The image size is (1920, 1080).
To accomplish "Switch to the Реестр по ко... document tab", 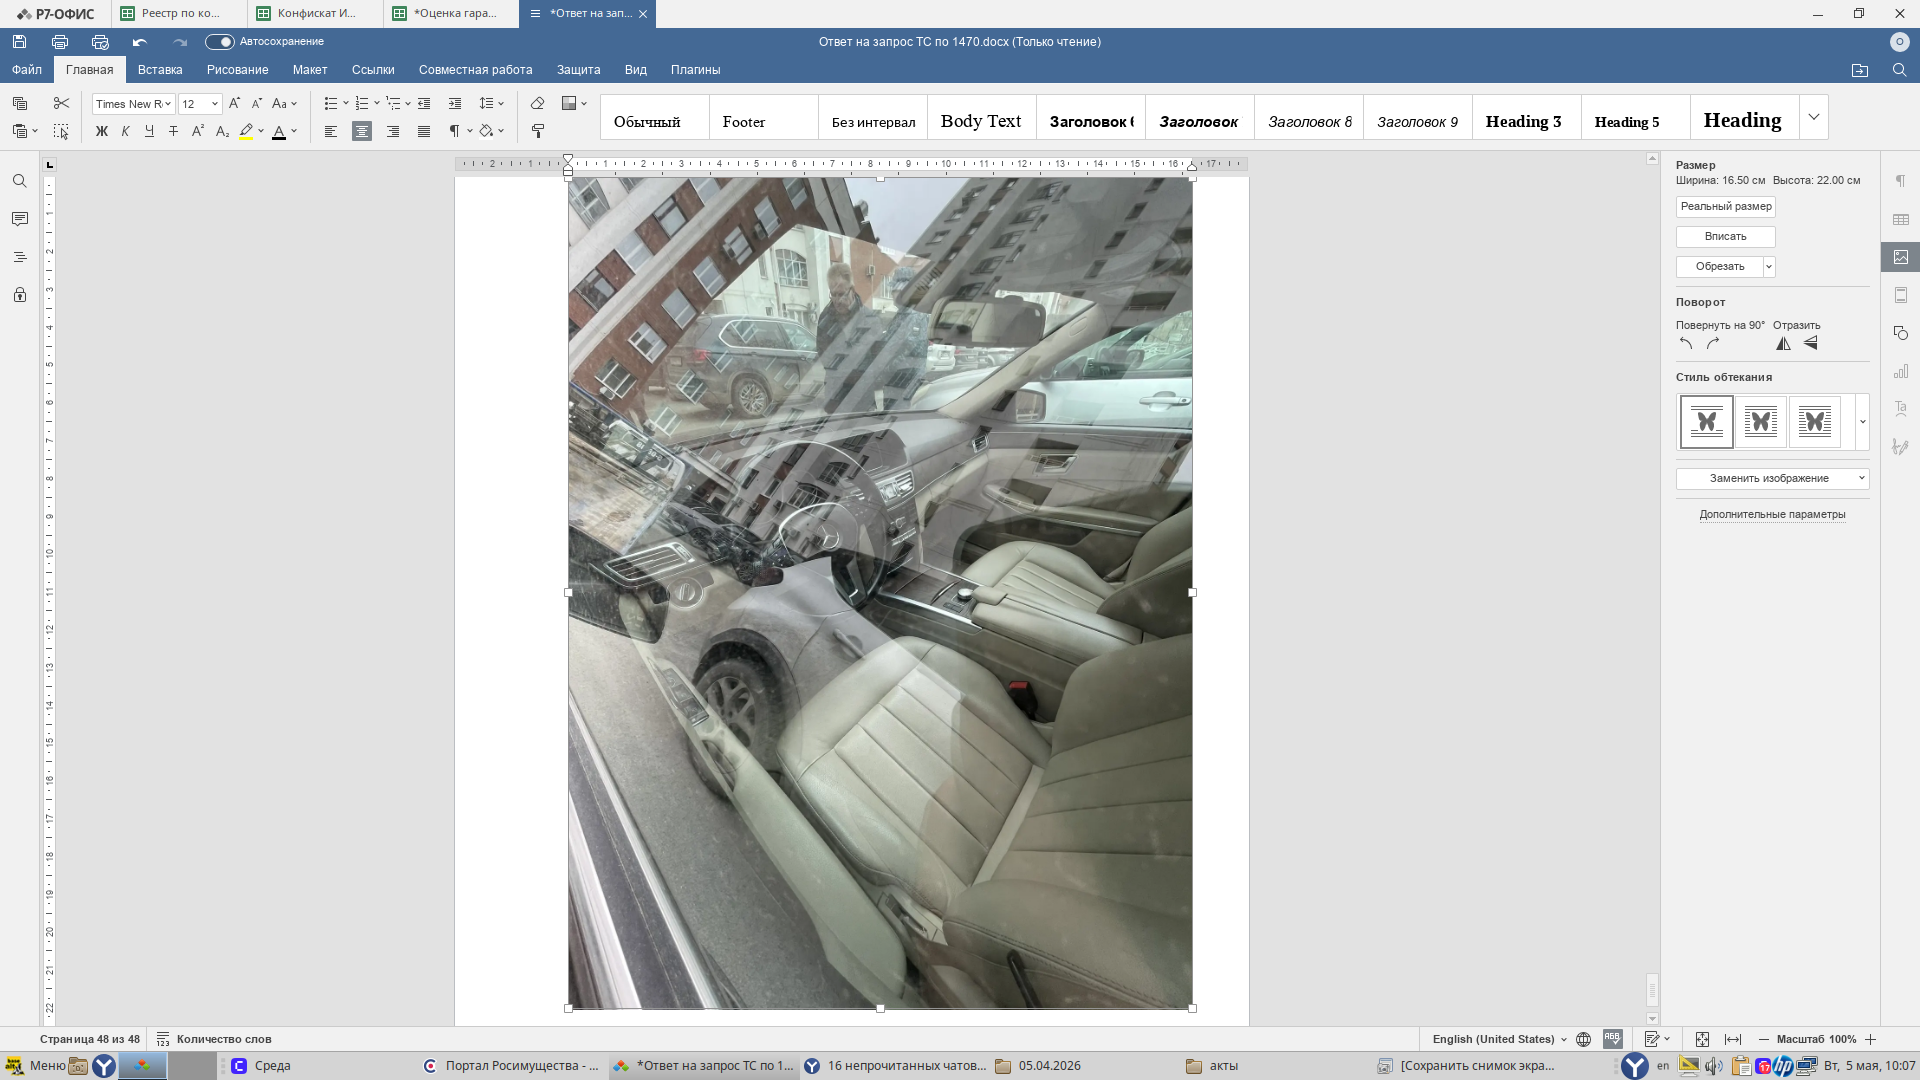I will (180, 14).
